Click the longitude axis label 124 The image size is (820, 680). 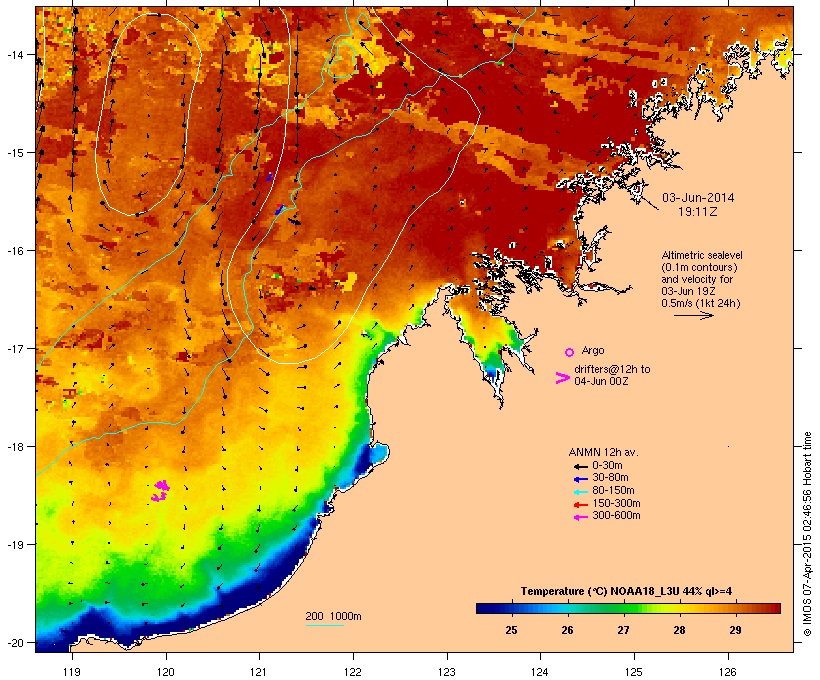(x=540, y=672)
